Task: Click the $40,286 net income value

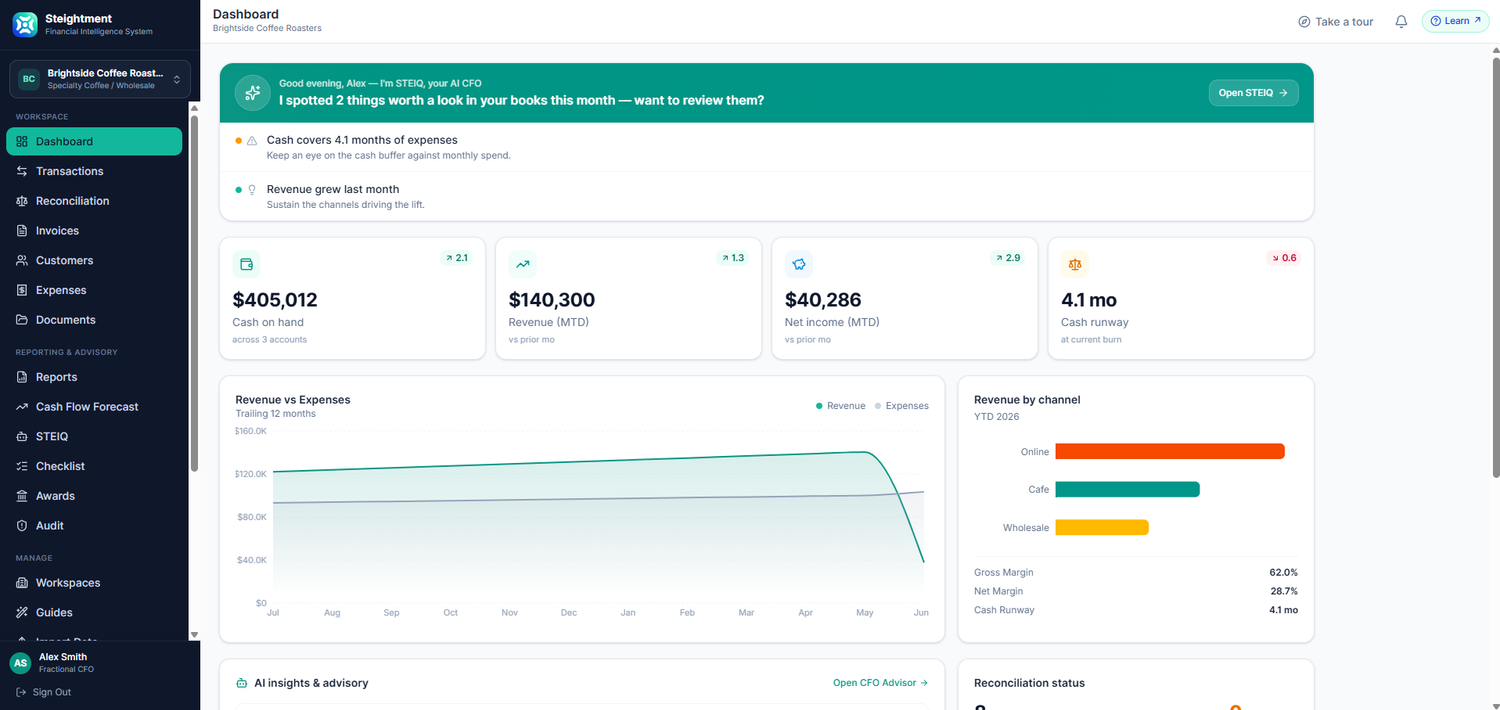Action: 823,300
